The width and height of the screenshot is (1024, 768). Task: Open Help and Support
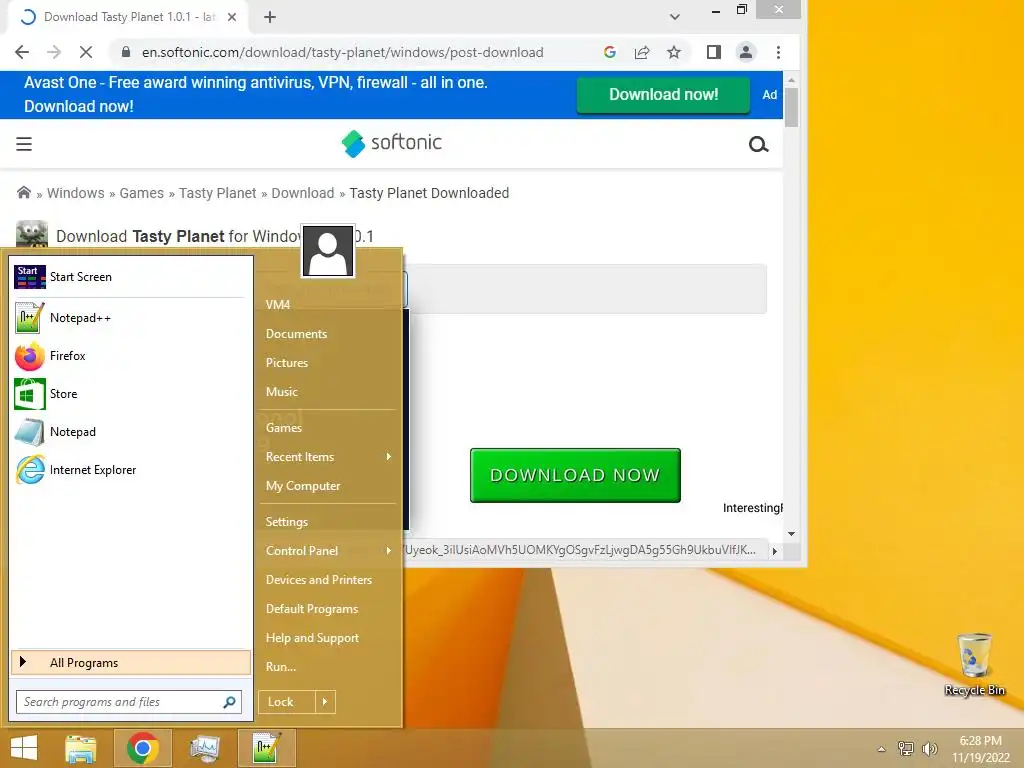[x=312, y=638]
